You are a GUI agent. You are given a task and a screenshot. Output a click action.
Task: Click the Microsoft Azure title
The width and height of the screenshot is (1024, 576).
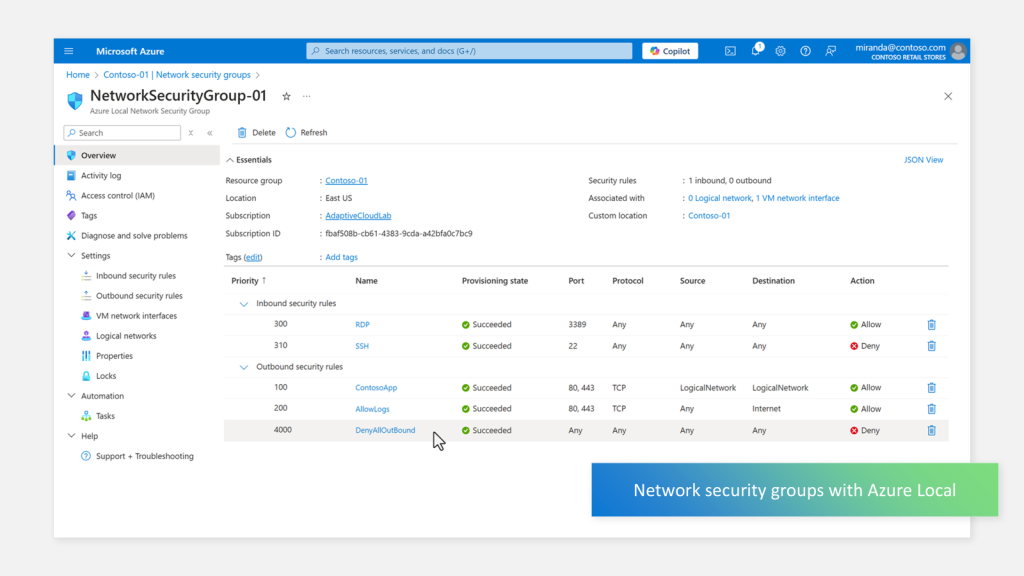[130, 51]
